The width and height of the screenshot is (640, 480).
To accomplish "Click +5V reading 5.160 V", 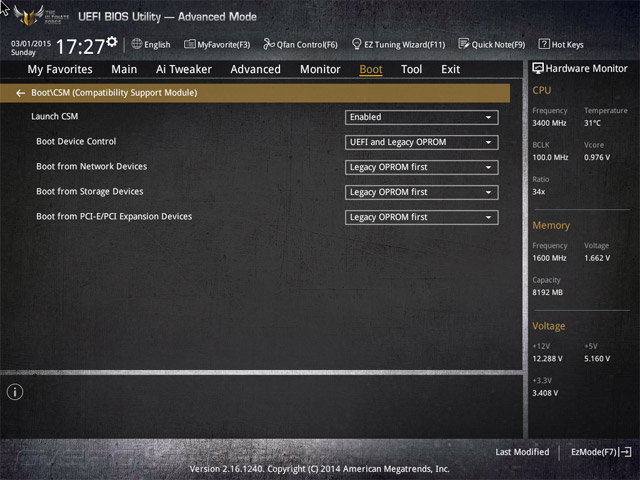I will click(597, 358).
